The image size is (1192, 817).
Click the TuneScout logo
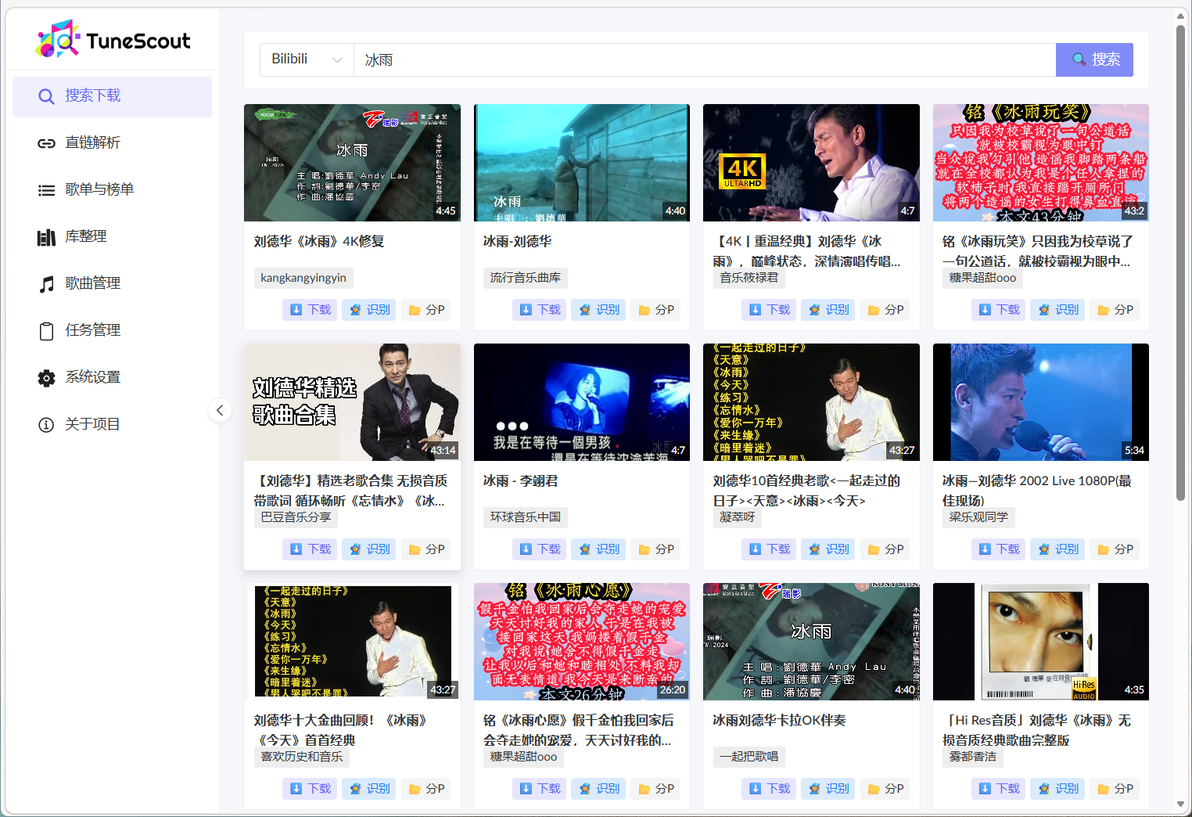pos(113,40)
